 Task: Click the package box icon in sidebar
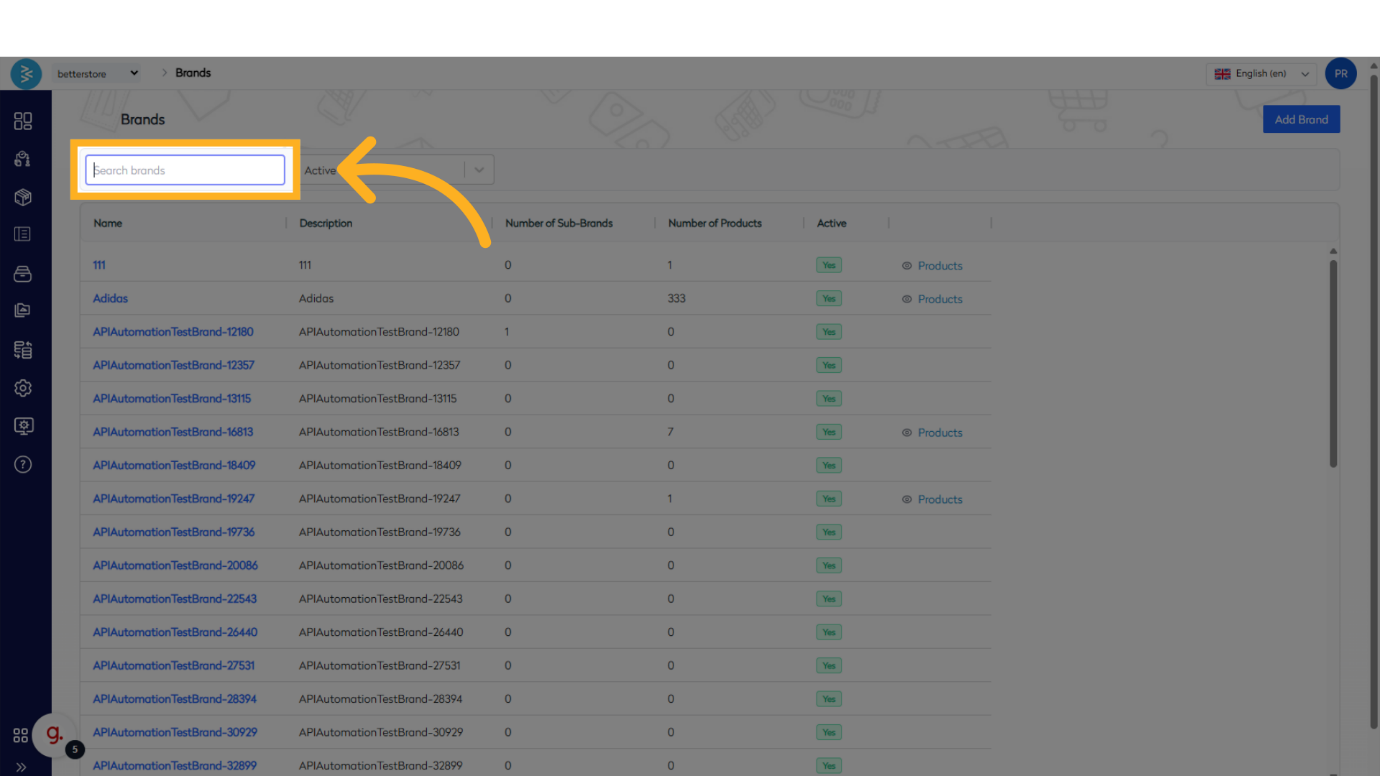pyautogui.click(x=23, y=197)
